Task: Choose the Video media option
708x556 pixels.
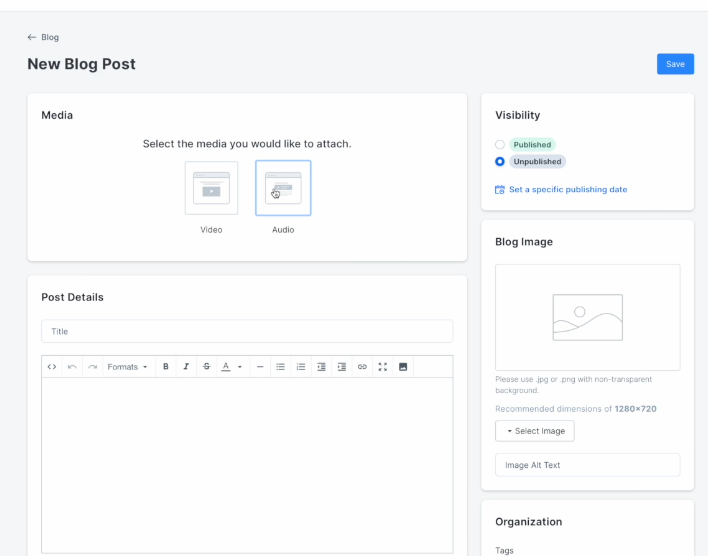Action: tap(211, 188)
